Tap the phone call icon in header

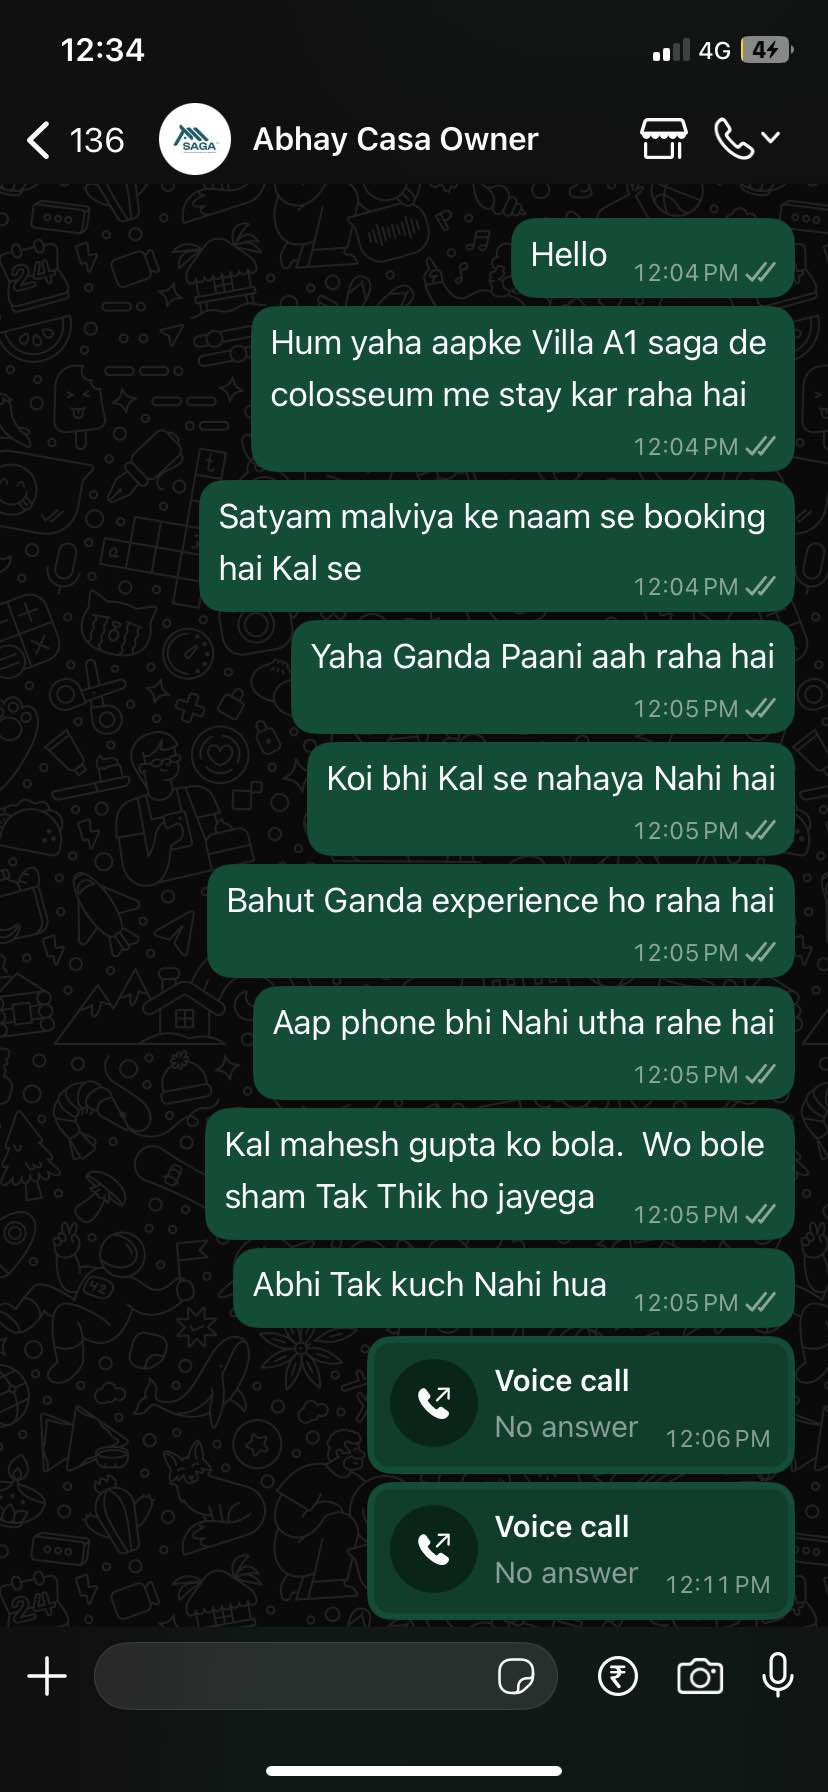[734, 139]
